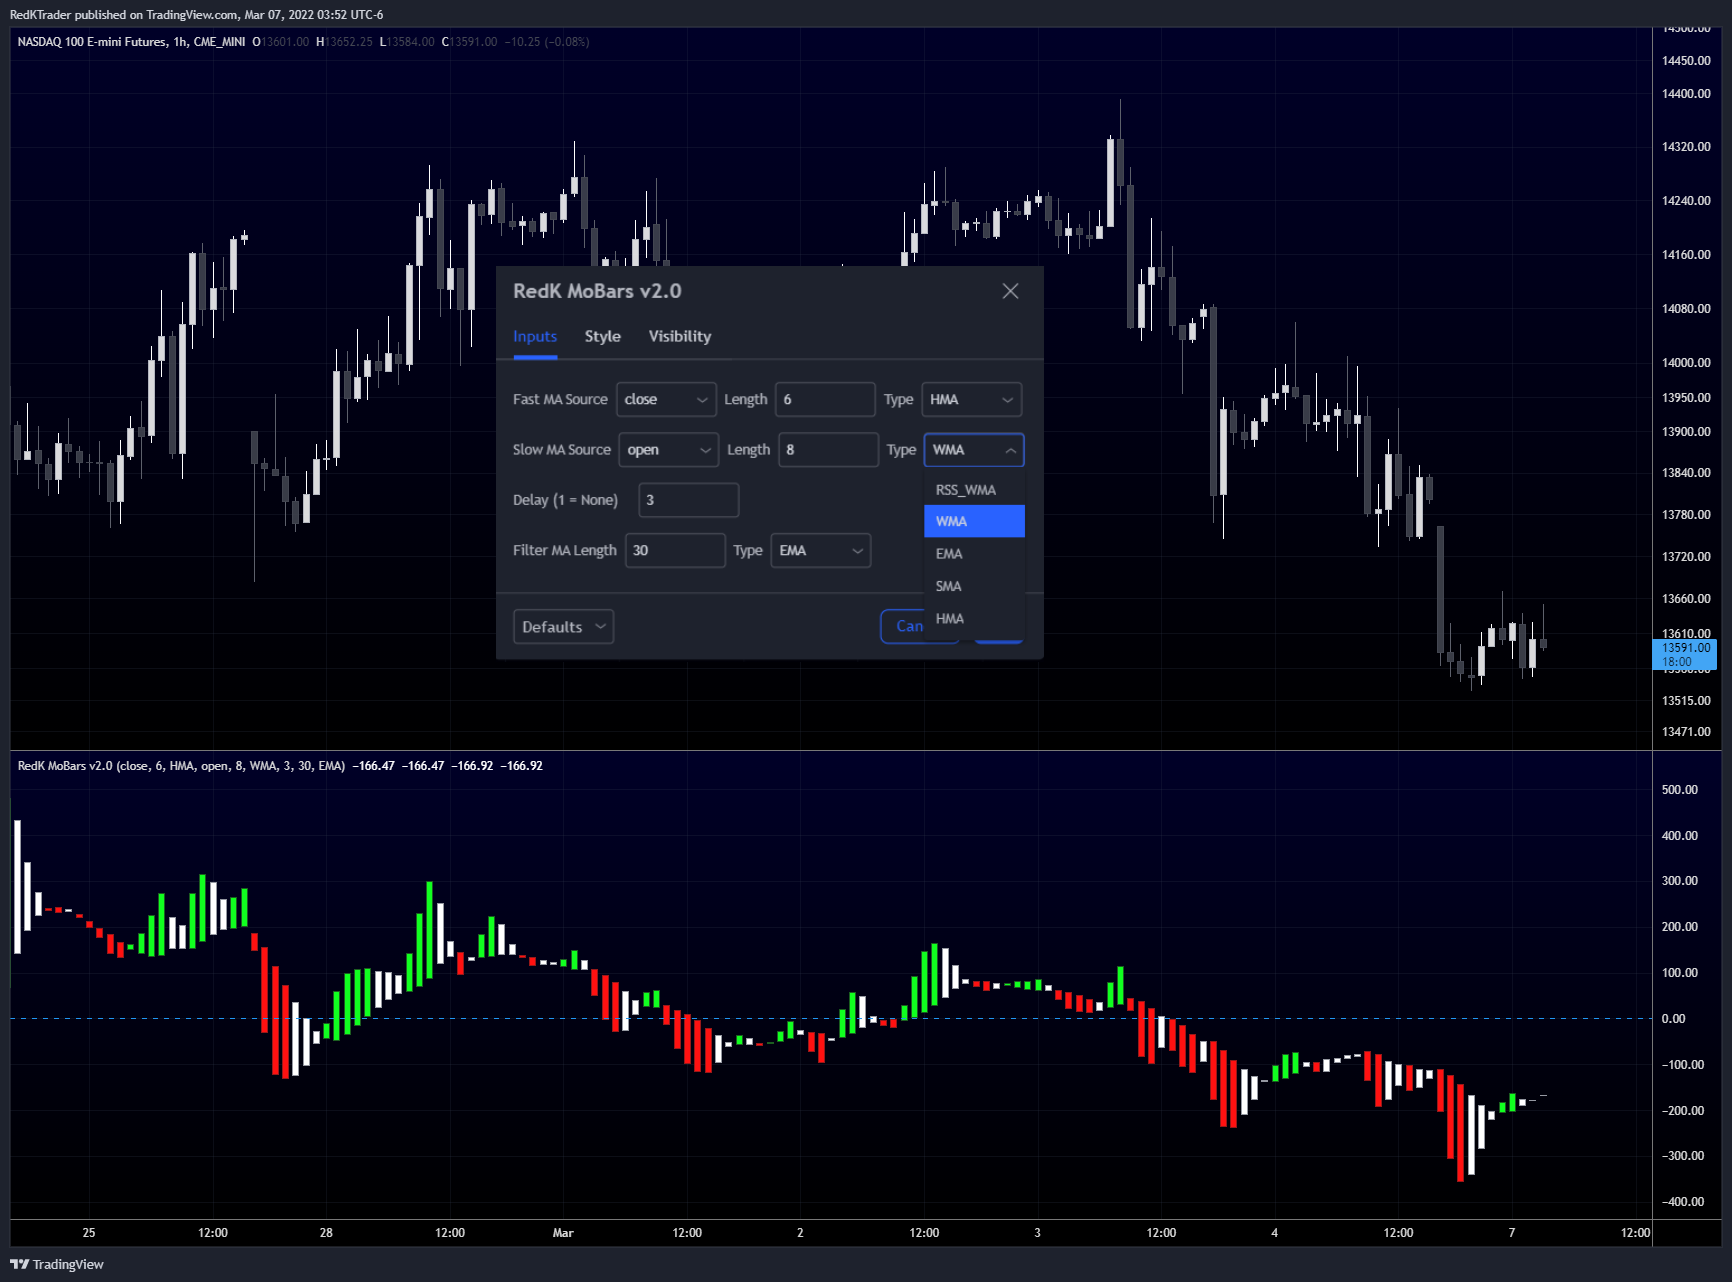The height and width of the screenshot is (1282, 1732).
Task: Open the Fast MA Source dropdown
Action: (x=667, y=399)
